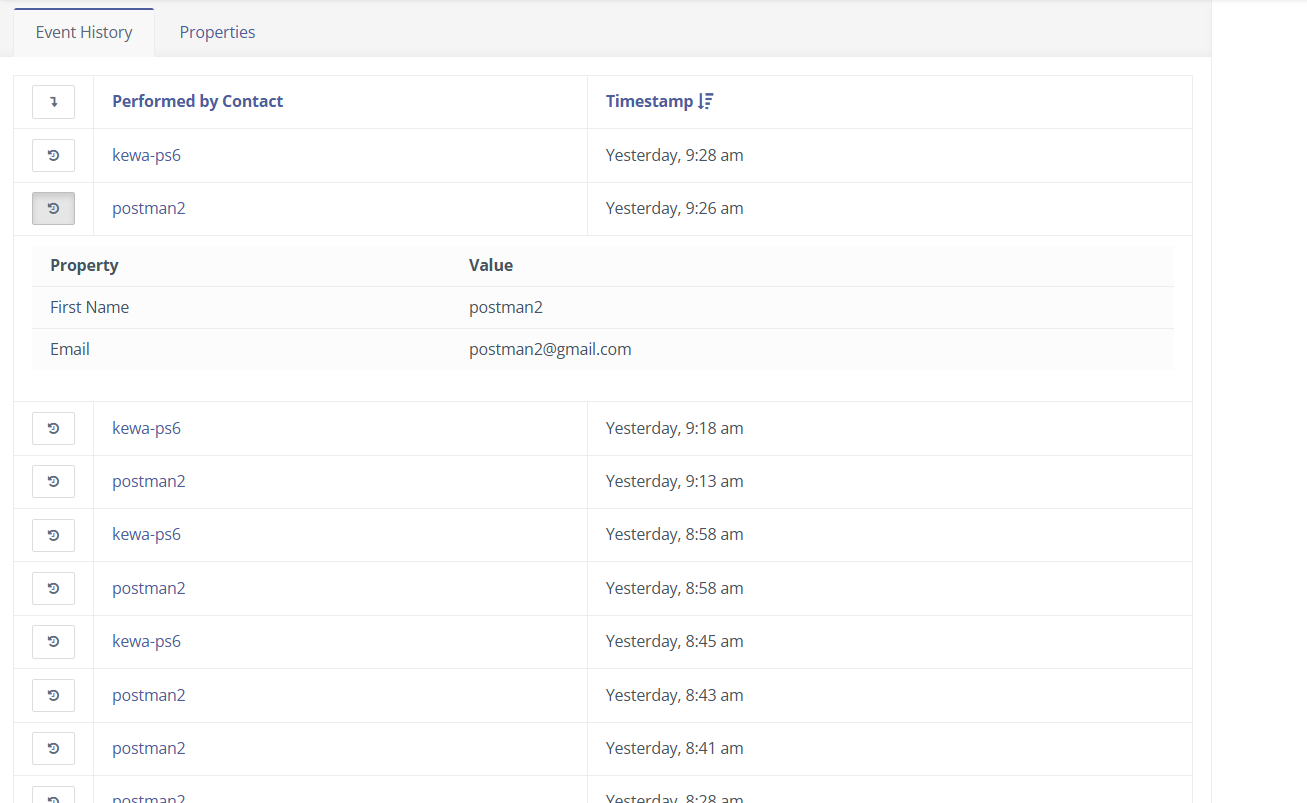Click the Timestamp sort descending icon
The width and height of the screenshot is (1307, 803).
706,101
